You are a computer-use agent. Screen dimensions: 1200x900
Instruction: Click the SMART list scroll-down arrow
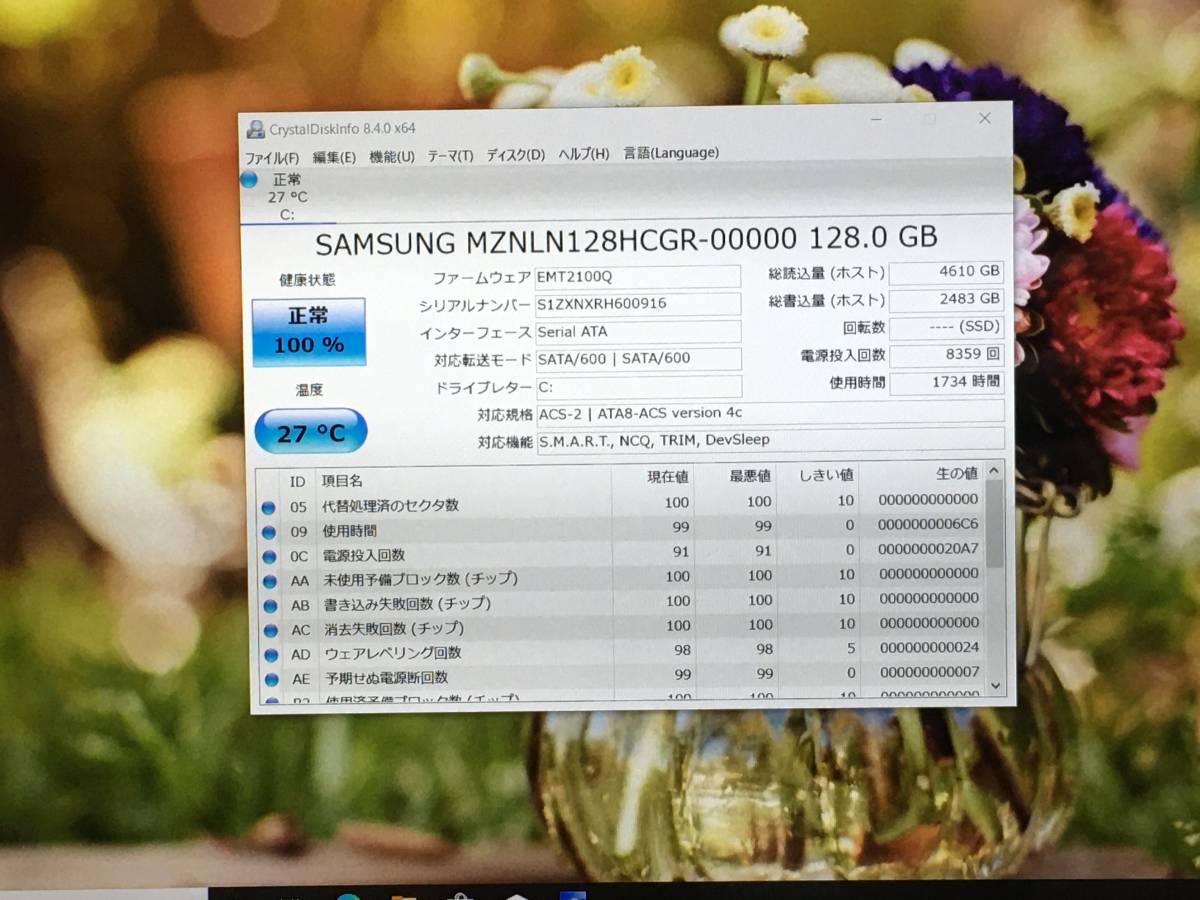pyautogui.click(x=994, y=684)
